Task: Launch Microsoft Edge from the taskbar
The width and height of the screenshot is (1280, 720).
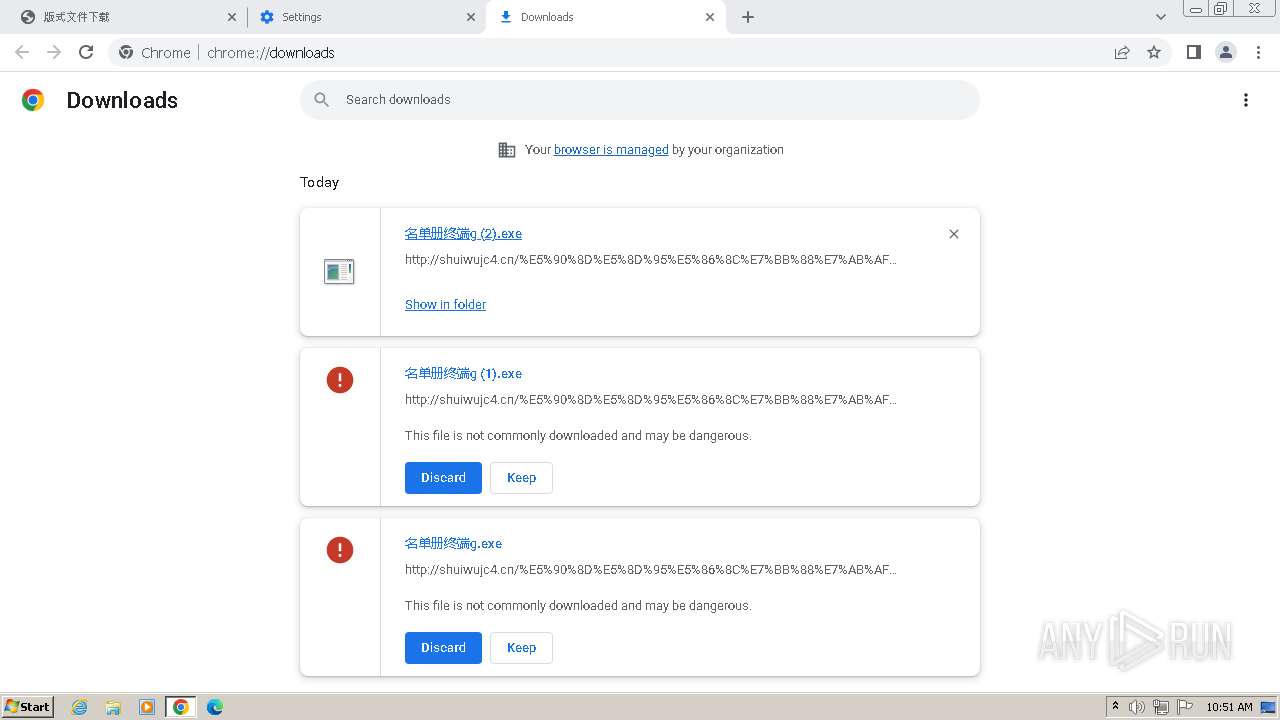Action: [215, 707]
